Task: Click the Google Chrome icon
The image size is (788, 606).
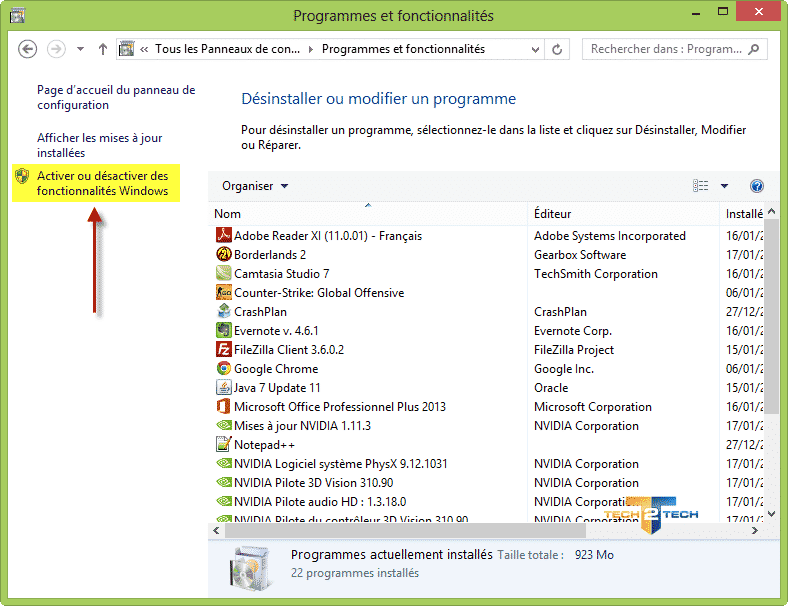Action: point(224,368)
